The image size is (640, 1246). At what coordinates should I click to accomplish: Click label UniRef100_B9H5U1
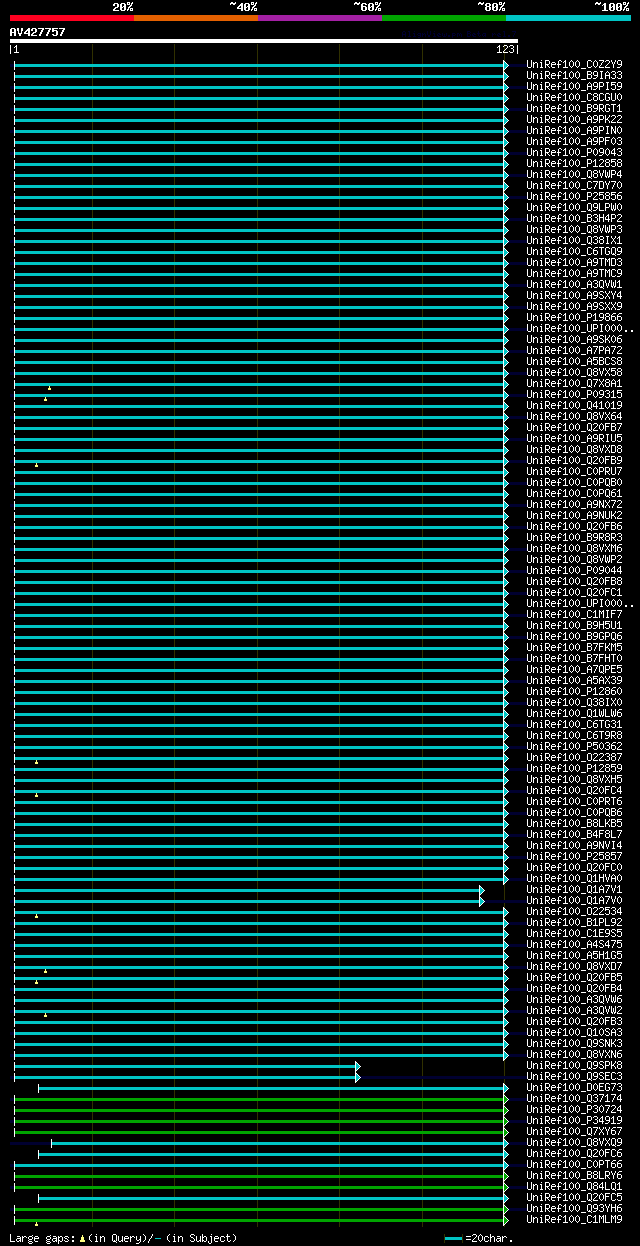click(x=574, y=625)
